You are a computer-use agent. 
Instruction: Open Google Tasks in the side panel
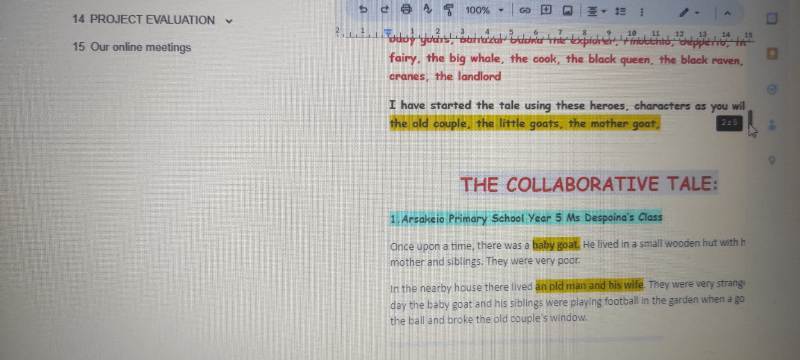(772, 89)
